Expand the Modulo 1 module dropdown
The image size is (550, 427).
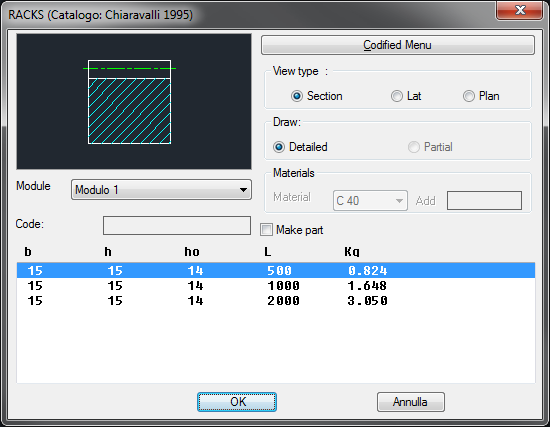(x=161, y=190)
